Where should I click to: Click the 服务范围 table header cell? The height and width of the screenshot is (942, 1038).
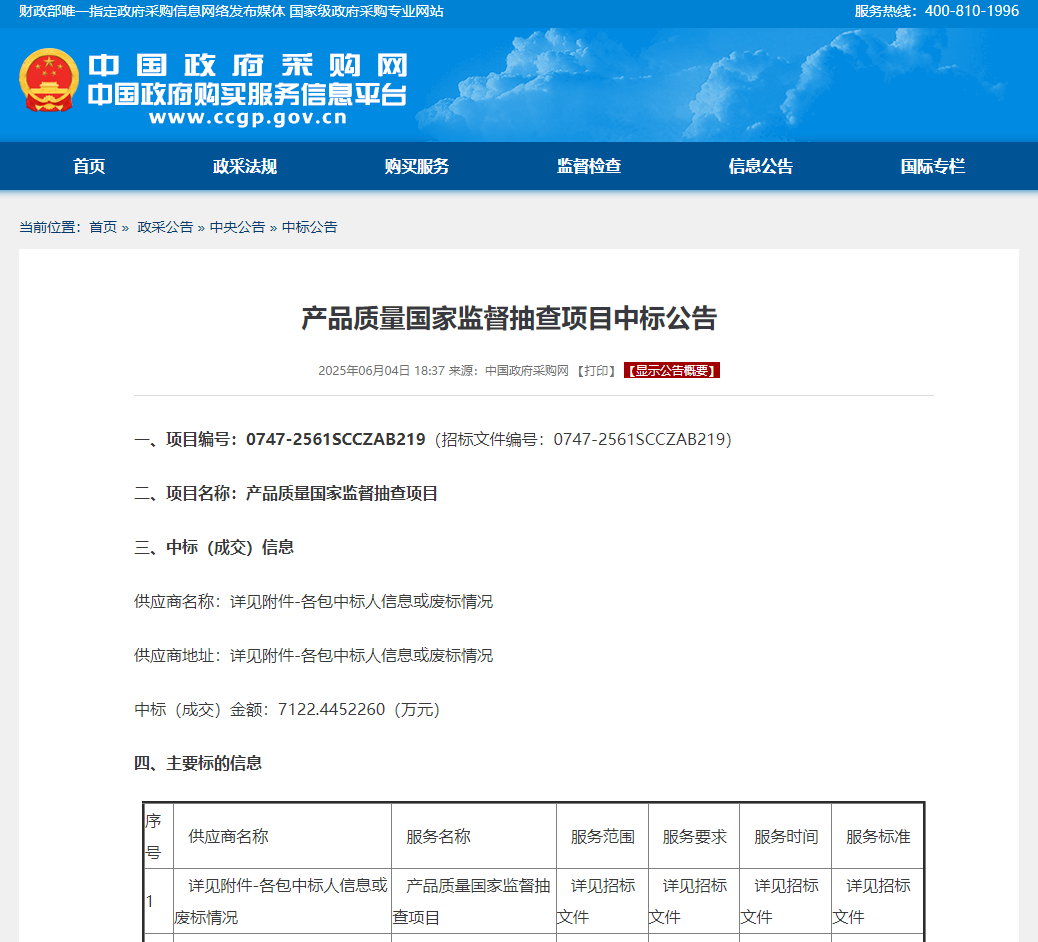[x=602, y=837]
